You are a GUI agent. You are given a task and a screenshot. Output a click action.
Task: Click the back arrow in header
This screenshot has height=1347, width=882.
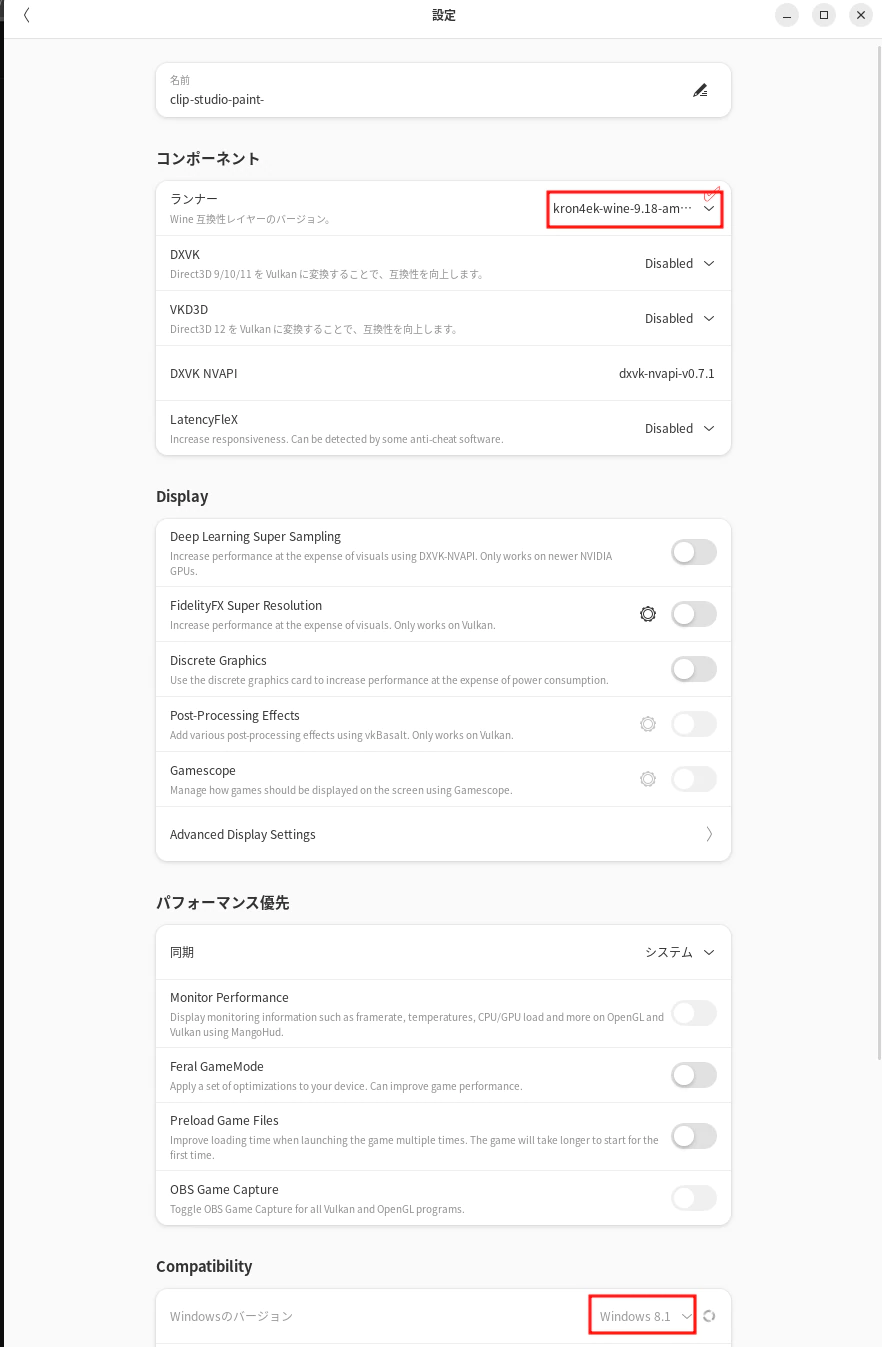point(27,15)
